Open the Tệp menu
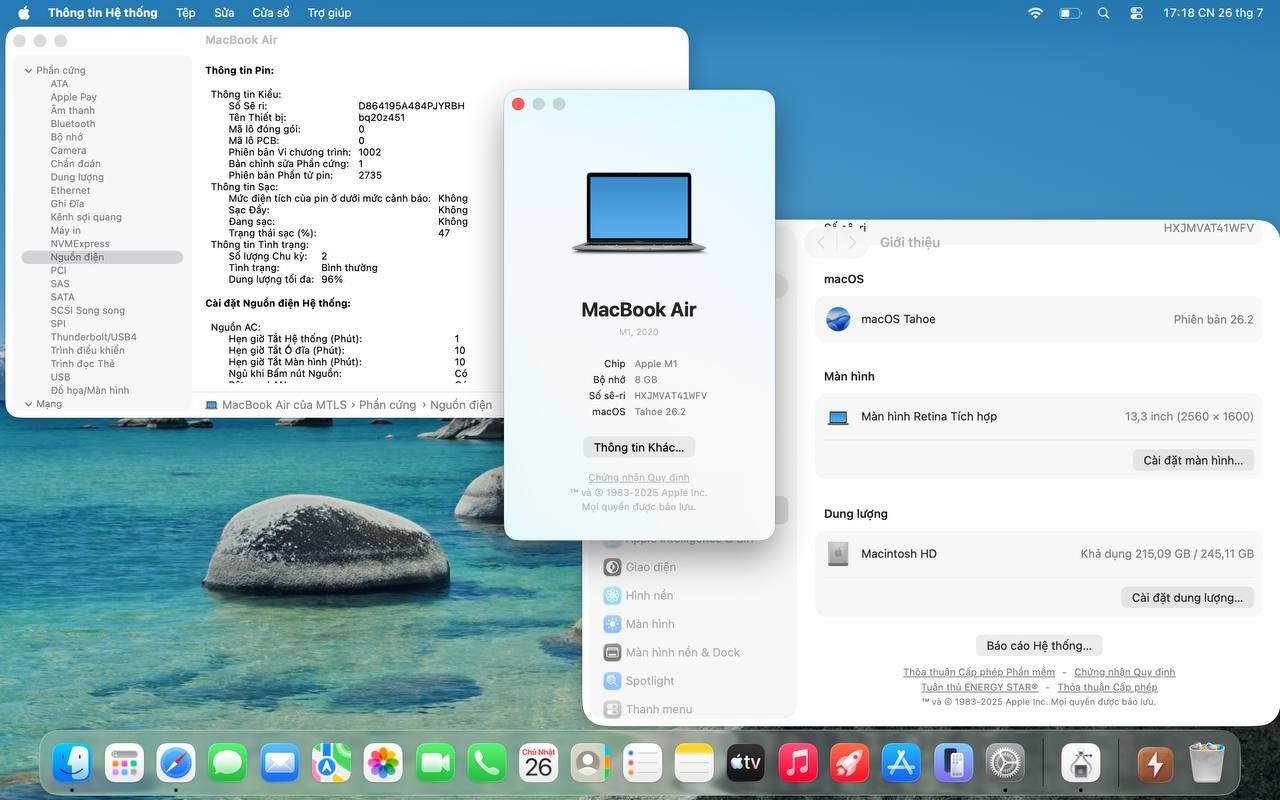The height and width of the screenshot is (800, 1280). (x=186, y=13)
